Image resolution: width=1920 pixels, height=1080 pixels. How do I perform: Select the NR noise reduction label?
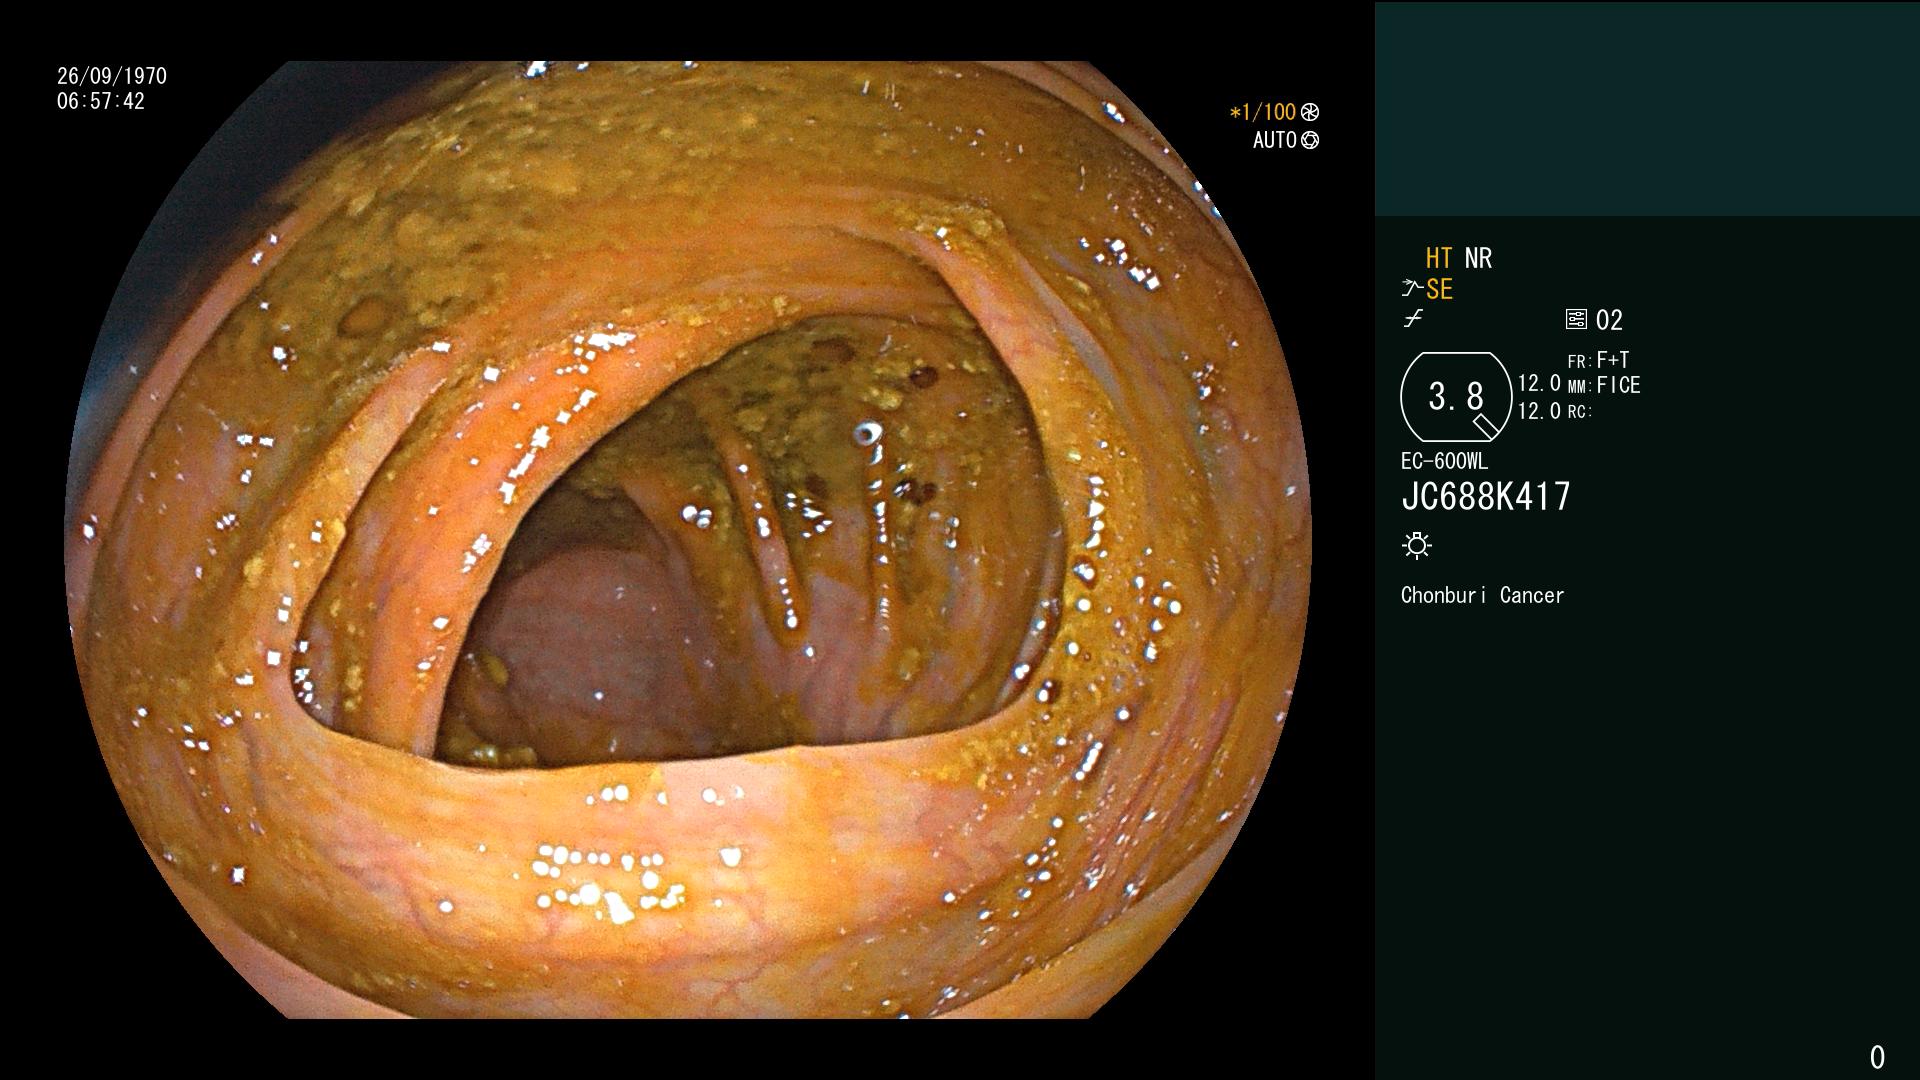click(1478, 258)
